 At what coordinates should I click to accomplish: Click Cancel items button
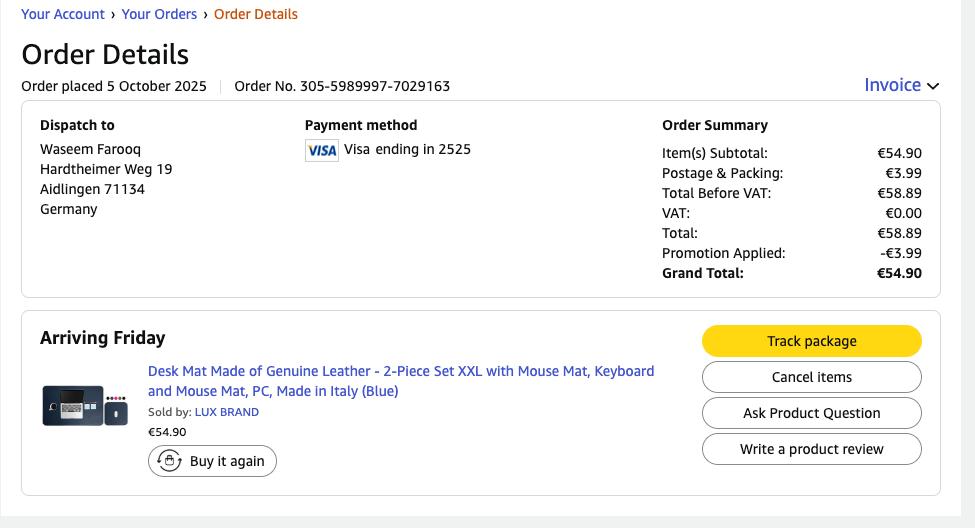811,377
